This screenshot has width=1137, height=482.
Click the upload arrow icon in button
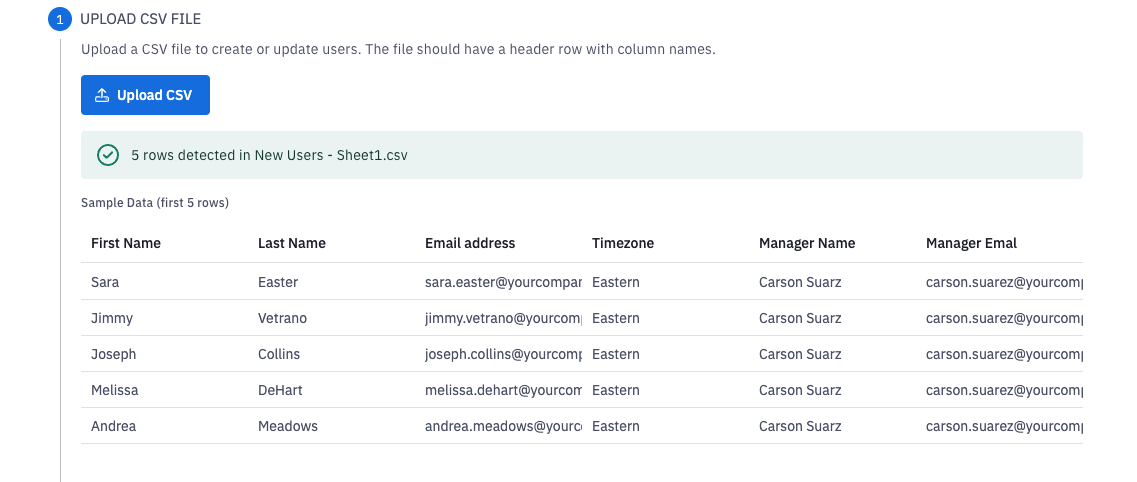pyautogui.click(x=102, y=95)
